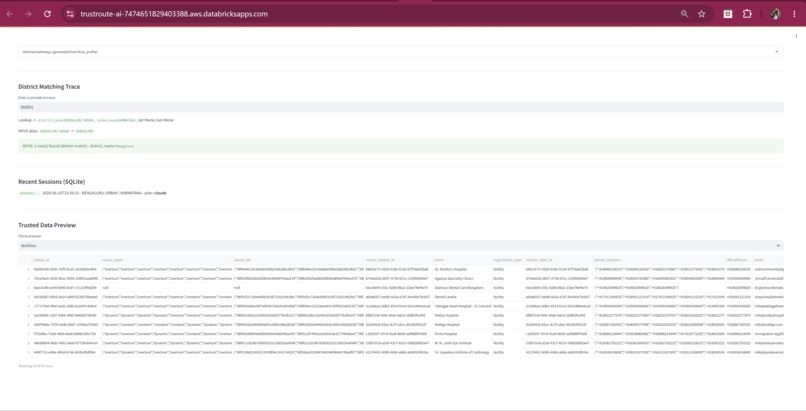Click the Recent Sessions (SQLite) heading
Viewport: 806px width, 411px height.
click(51, 182)
